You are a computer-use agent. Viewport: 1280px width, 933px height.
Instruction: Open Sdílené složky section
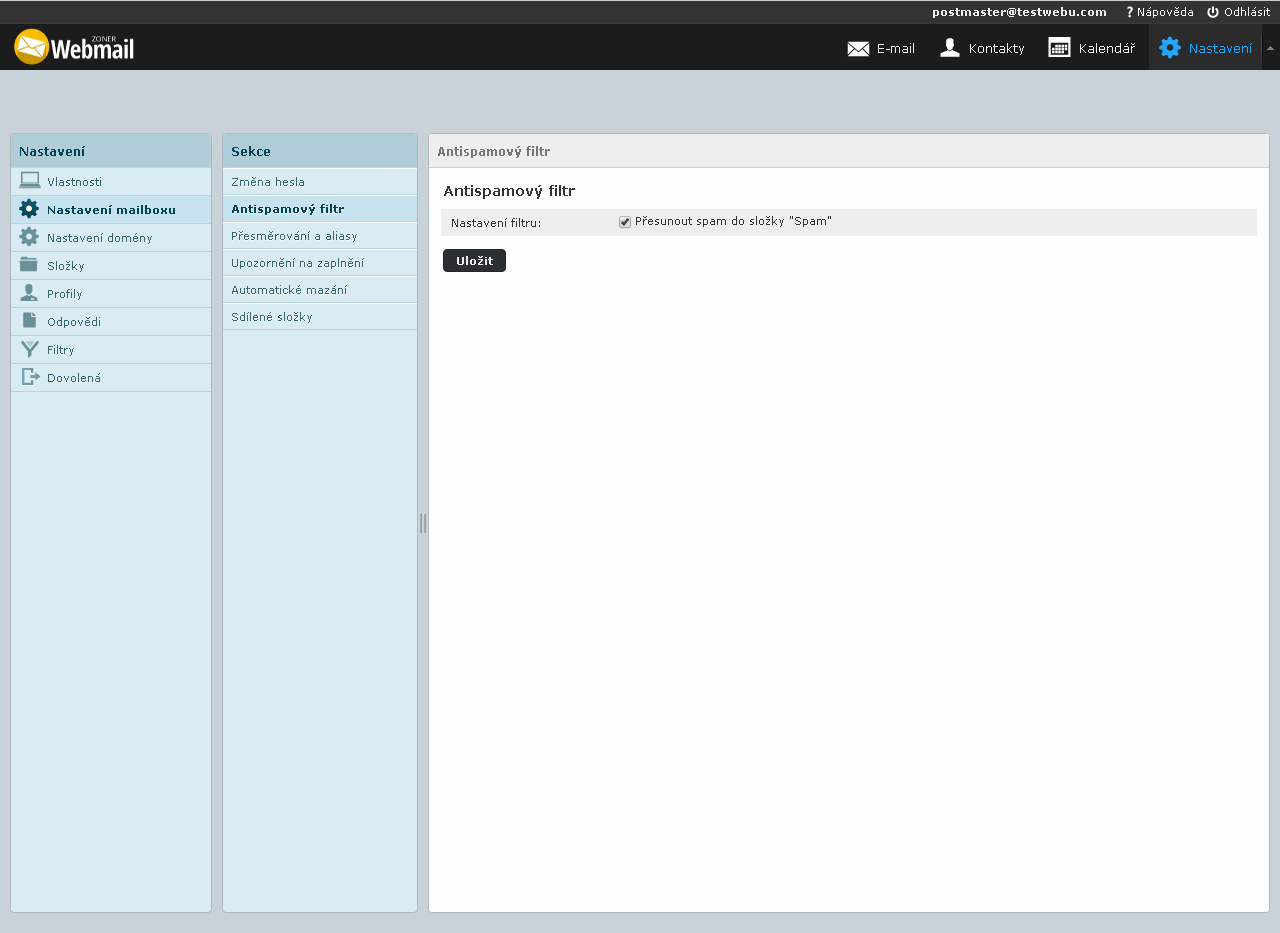272,317
